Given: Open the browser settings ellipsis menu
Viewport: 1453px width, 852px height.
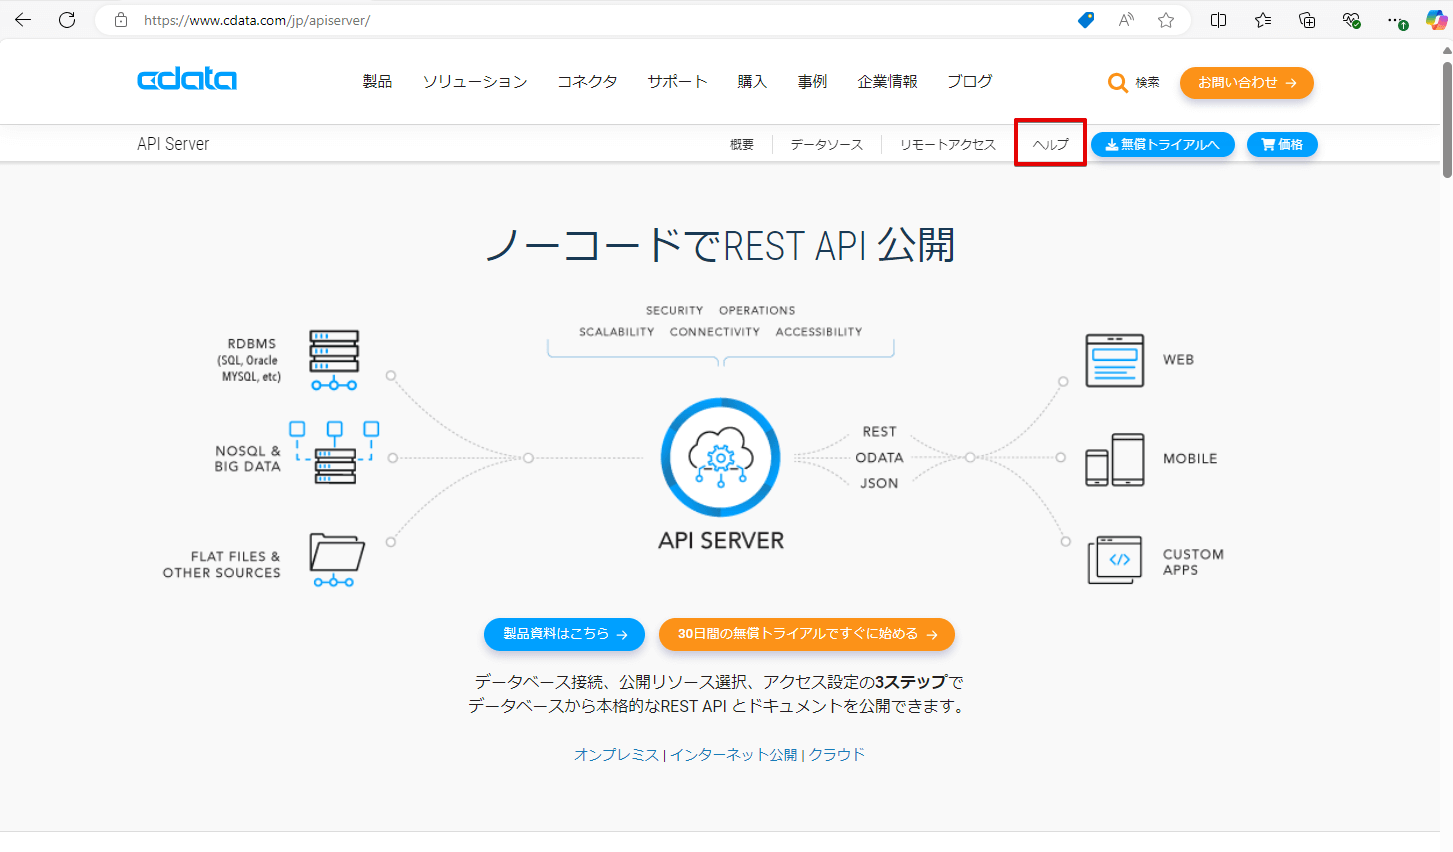Looking at the screenshot, I should (1396, 20).
